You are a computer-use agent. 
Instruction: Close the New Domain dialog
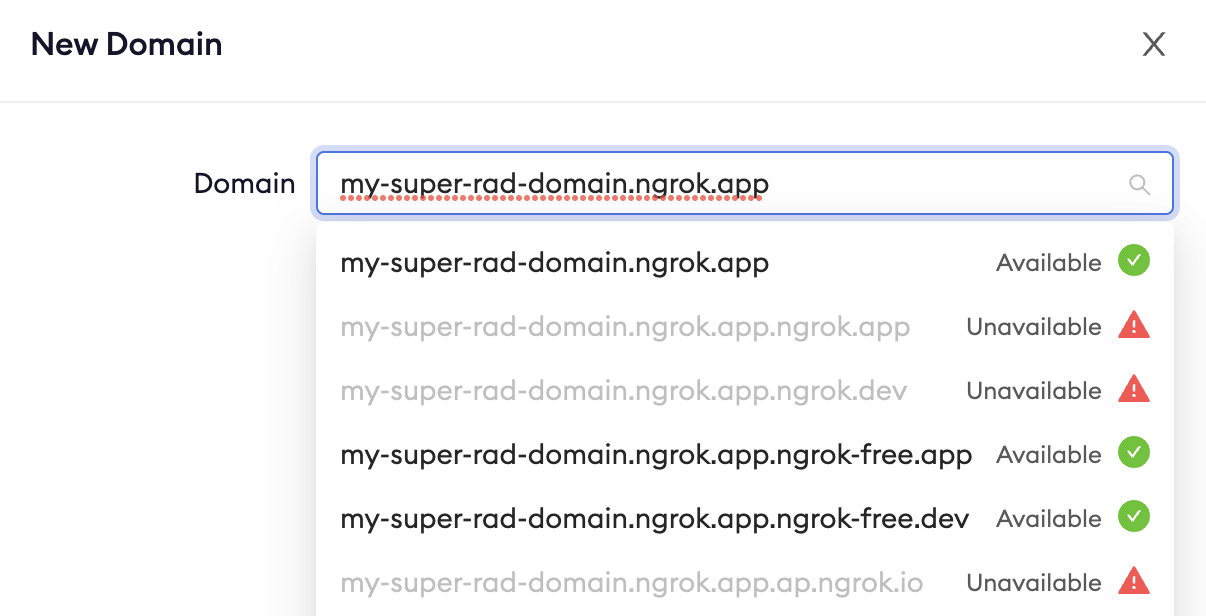click(1154, 44)
